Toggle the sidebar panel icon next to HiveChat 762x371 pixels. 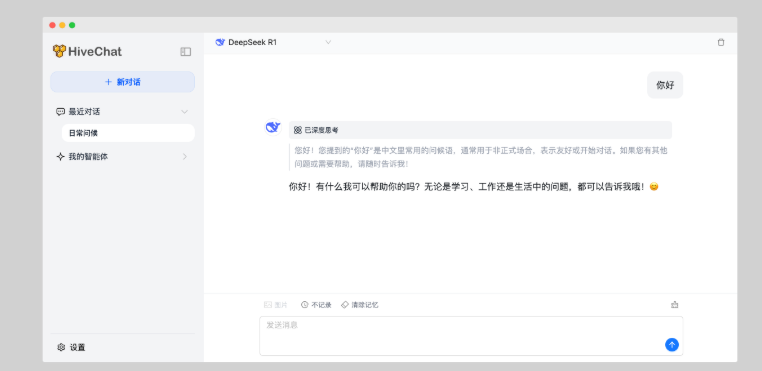coord(186,52)
